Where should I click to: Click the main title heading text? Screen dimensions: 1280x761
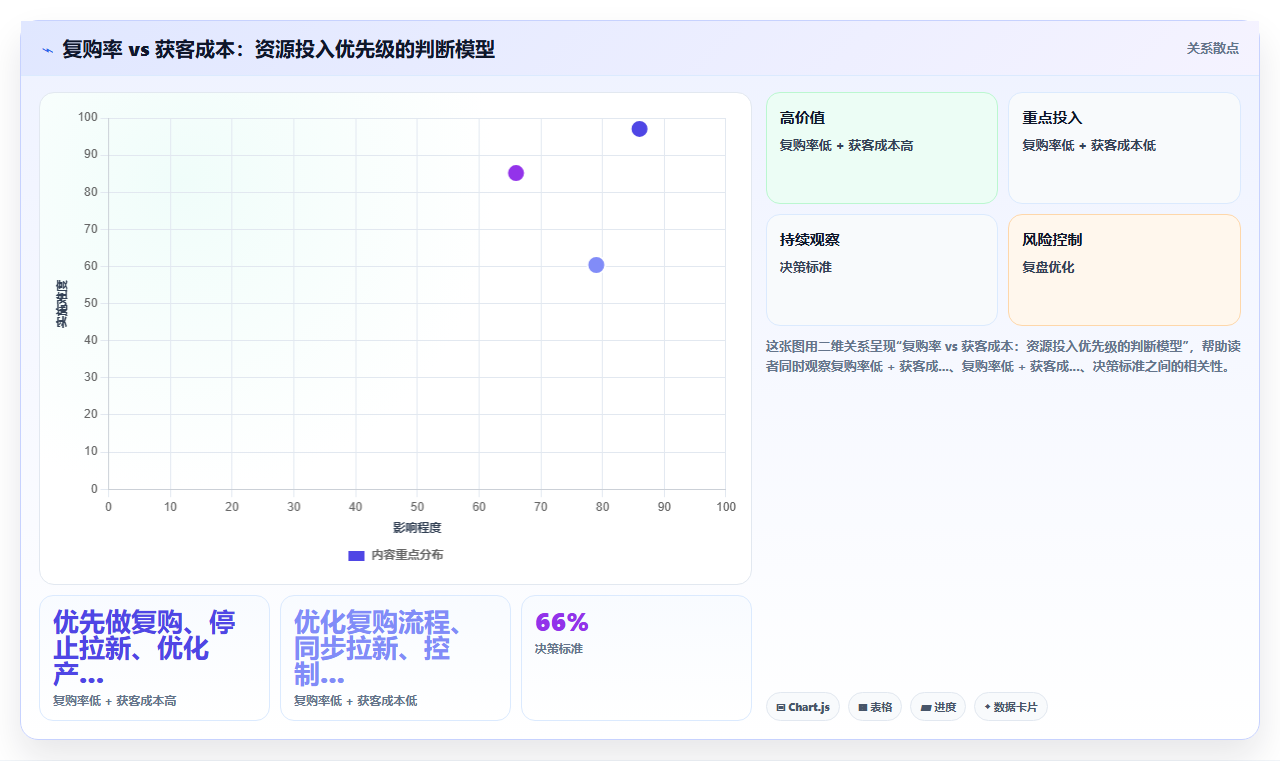click(x=278, y=49)
